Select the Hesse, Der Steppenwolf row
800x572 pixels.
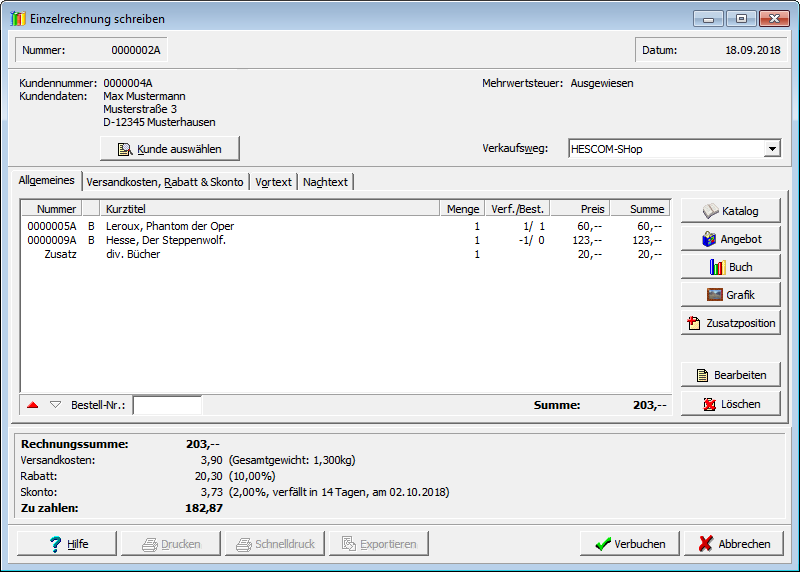165,240
